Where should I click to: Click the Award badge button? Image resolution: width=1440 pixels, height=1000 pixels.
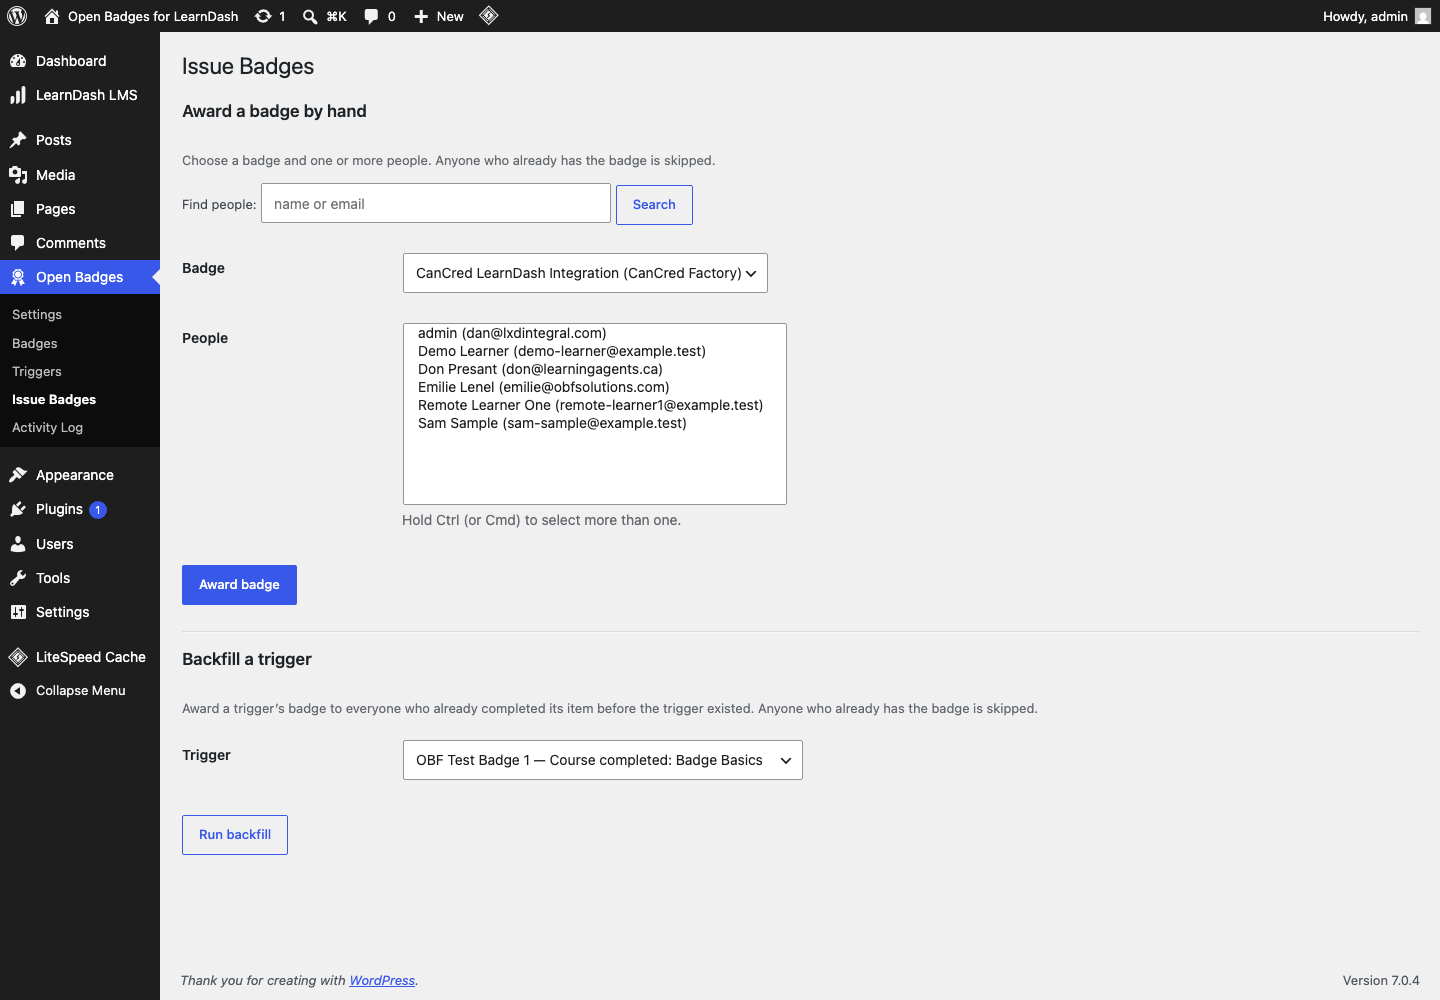point(239,585)
